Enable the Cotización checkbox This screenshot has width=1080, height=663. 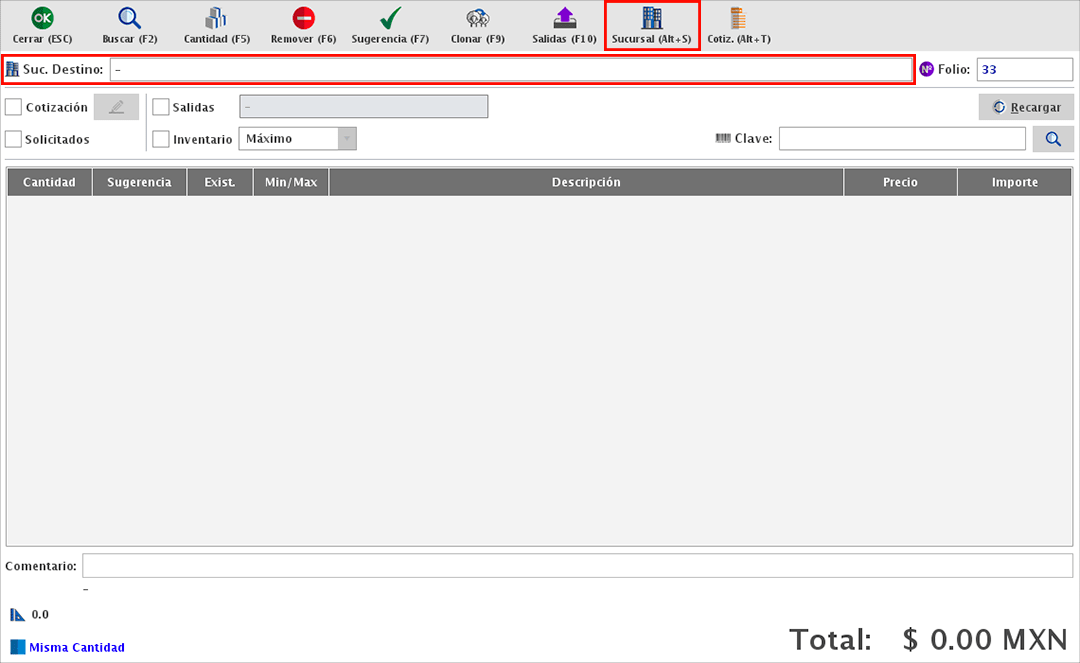click(14, 107)
